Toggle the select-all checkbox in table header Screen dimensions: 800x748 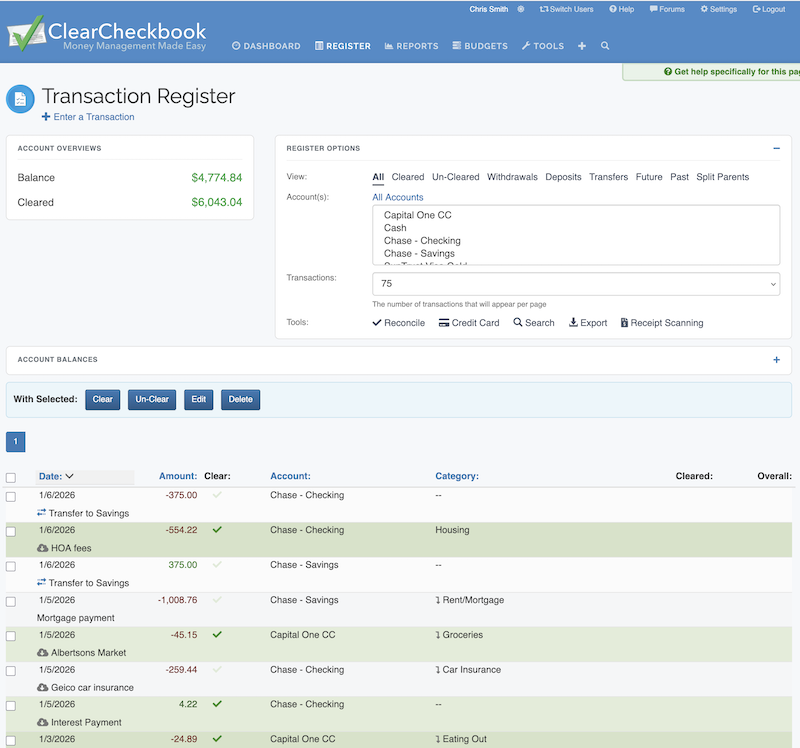pos(11,478)
